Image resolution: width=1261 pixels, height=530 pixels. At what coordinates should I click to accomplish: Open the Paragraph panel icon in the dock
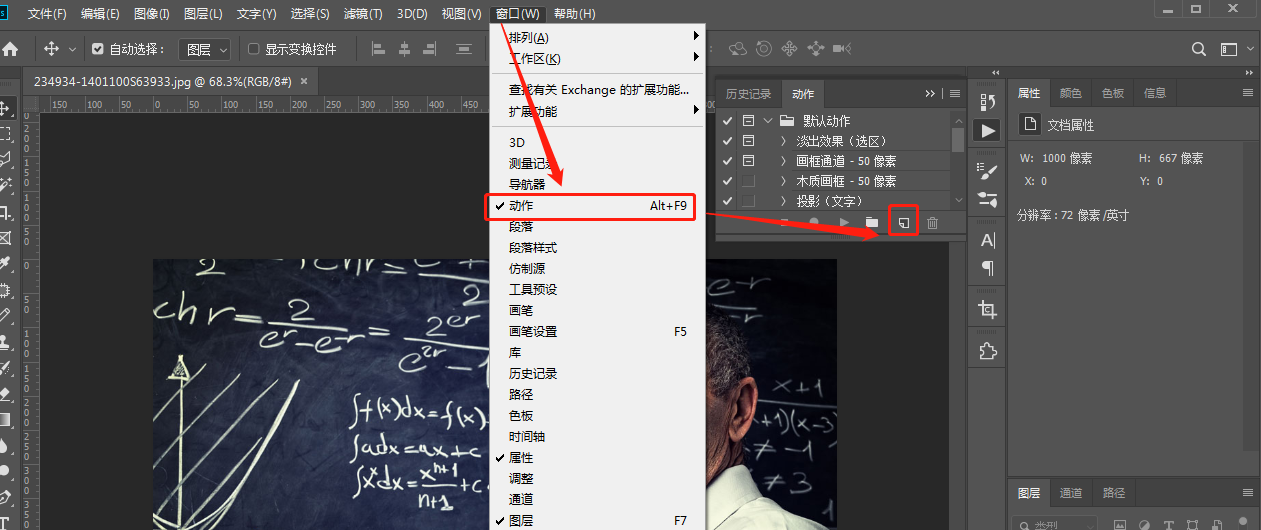[987, 268]
